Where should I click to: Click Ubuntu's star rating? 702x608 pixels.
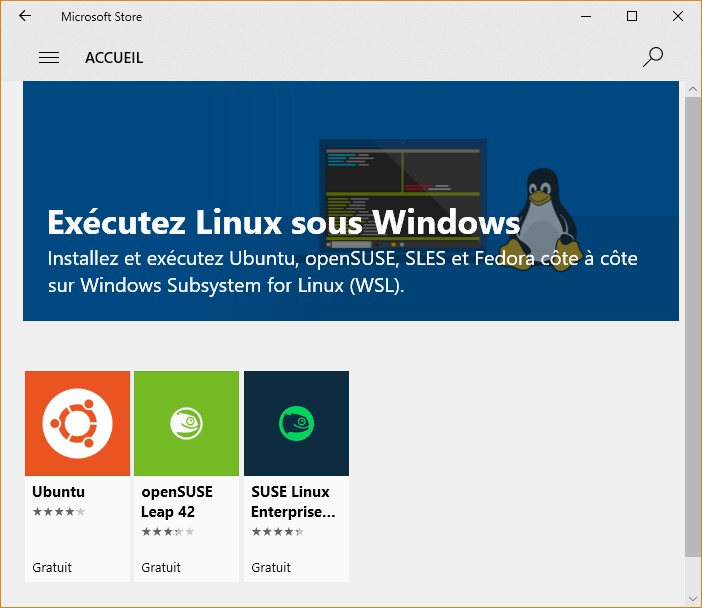[x=59, y=512]
